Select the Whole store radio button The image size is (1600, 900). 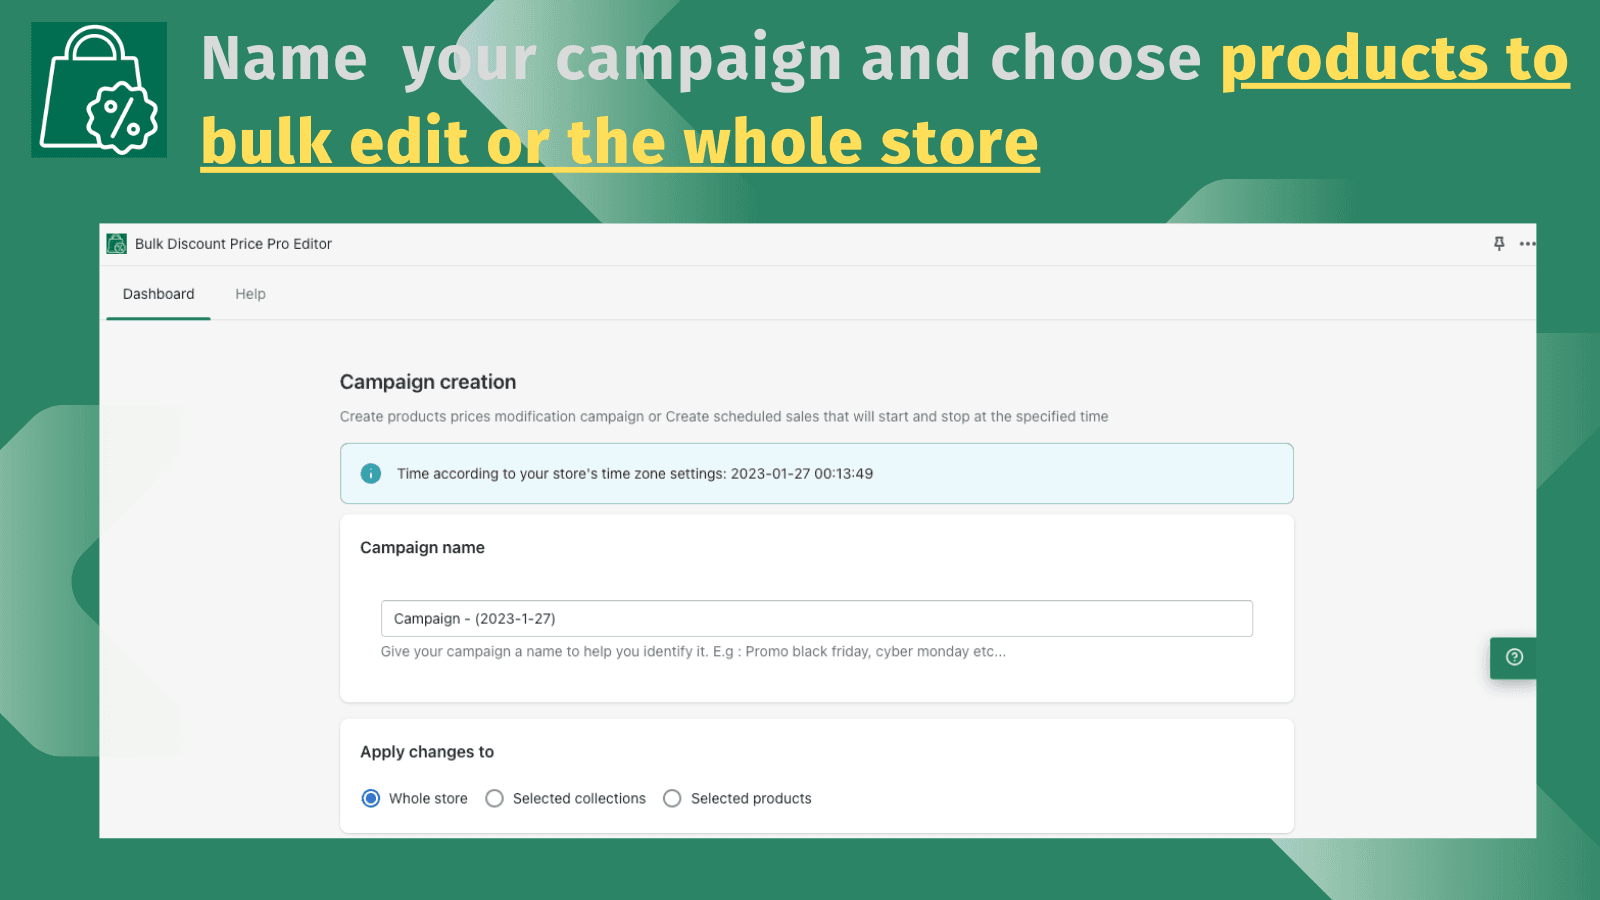click(x=371, y=798)
